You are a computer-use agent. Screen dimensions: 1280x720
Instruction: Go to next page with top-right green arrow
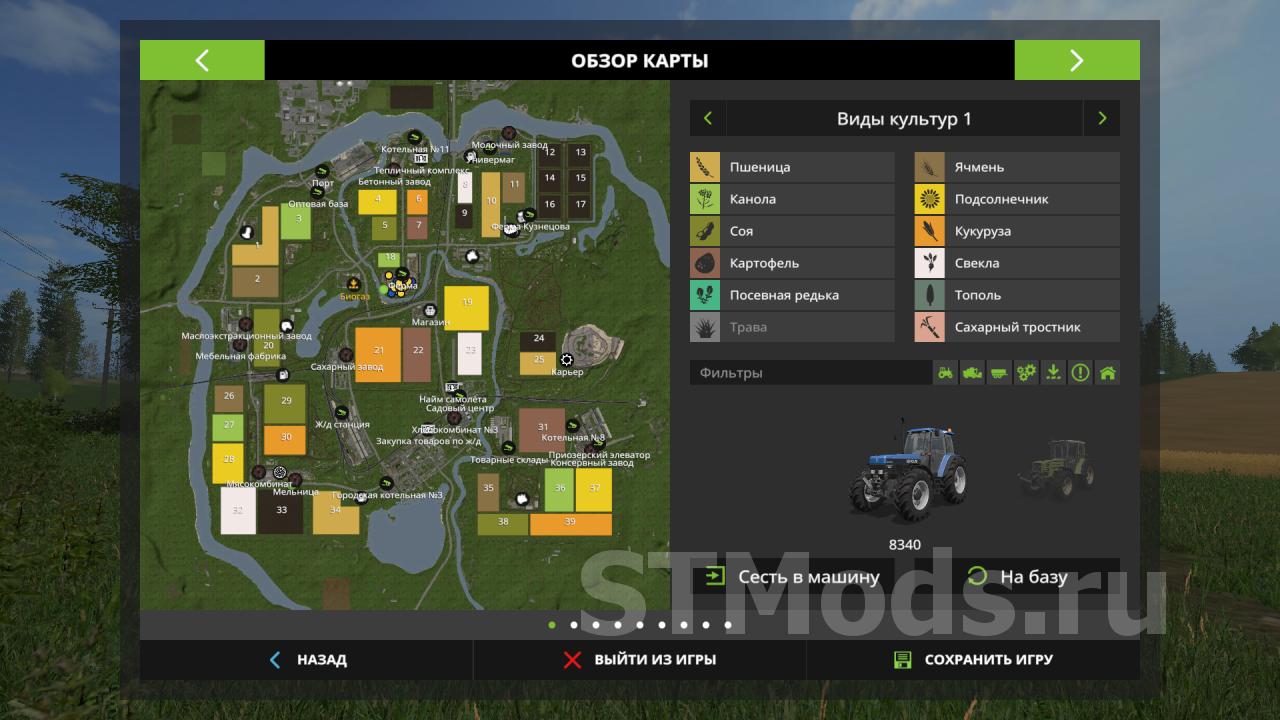(x=1077, y=60)
